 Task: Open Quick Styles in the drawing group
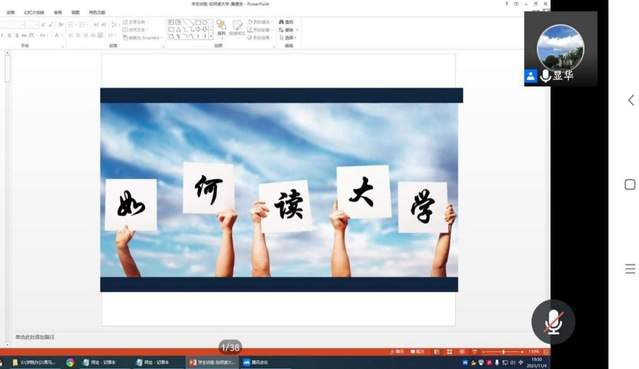coord(237,28)
